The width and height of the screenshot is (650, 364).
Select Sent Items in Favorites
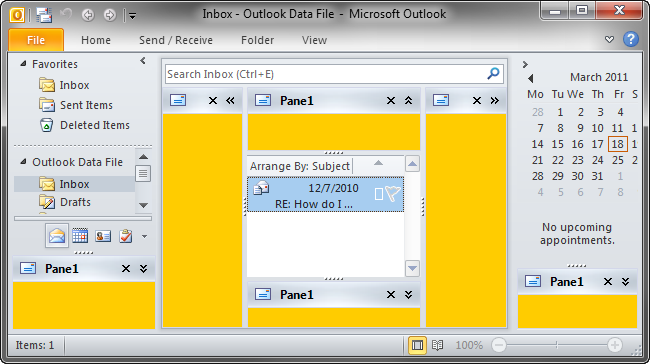[x=76, y=105]
